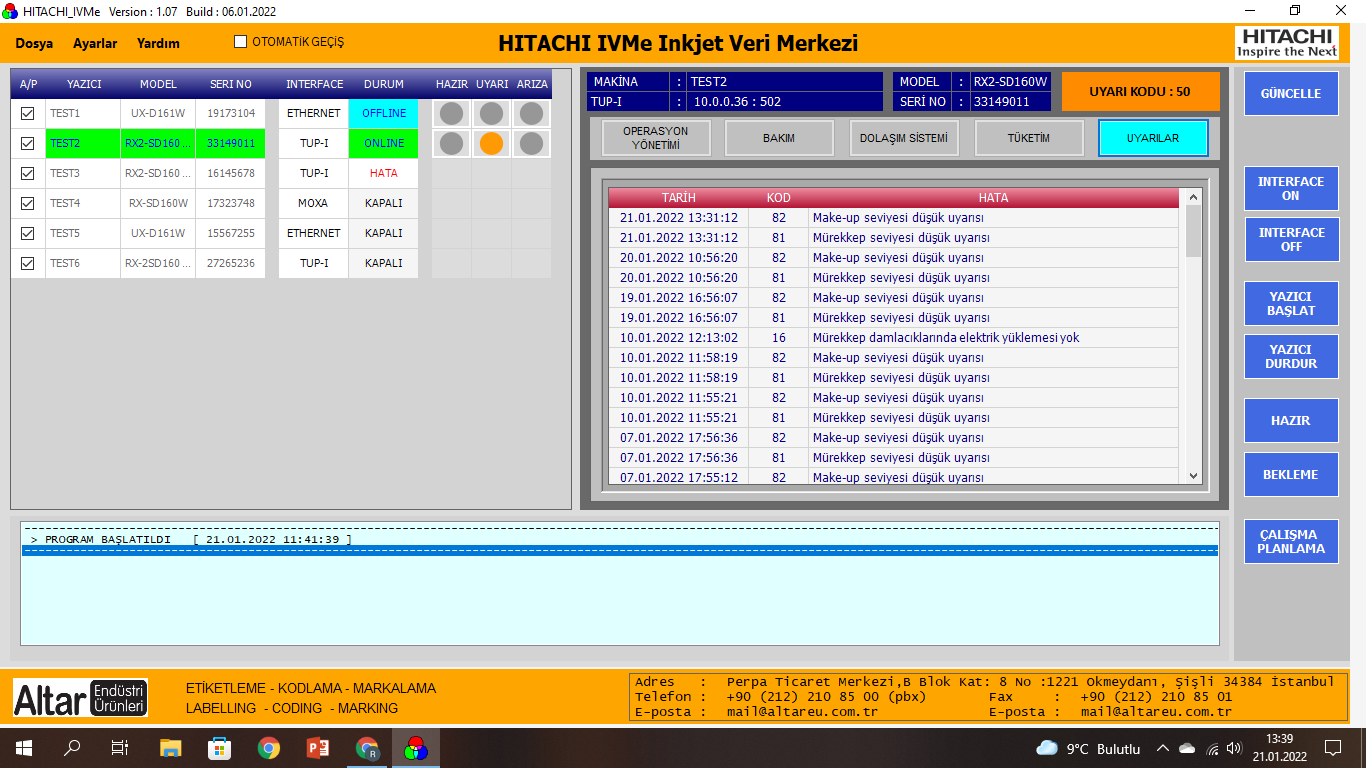Open Windows search from the taskbar
This screenshot has width=1366, height=768.
point(72,748)
